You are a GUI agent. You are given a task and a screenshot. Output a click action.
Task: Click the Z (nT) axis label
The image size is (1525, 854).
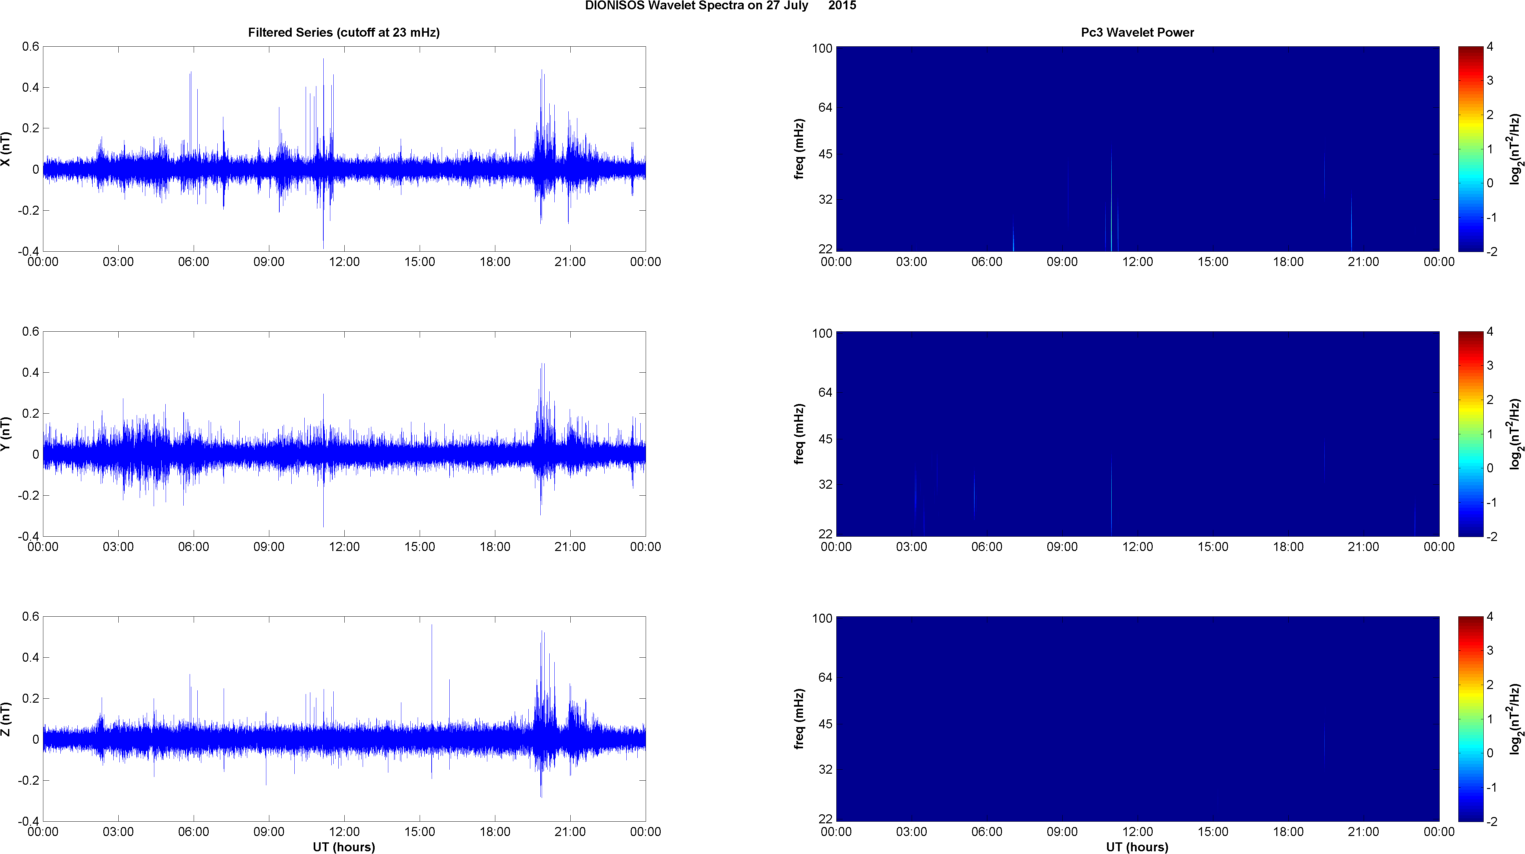tap(7, 719)
